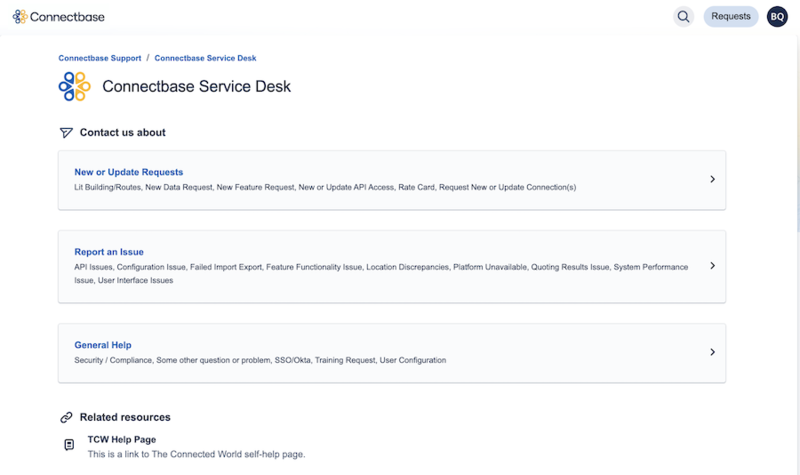Click the General Help topics description
Image resolution: width=800 pixels, height=475 pixels.
point(260,360)
